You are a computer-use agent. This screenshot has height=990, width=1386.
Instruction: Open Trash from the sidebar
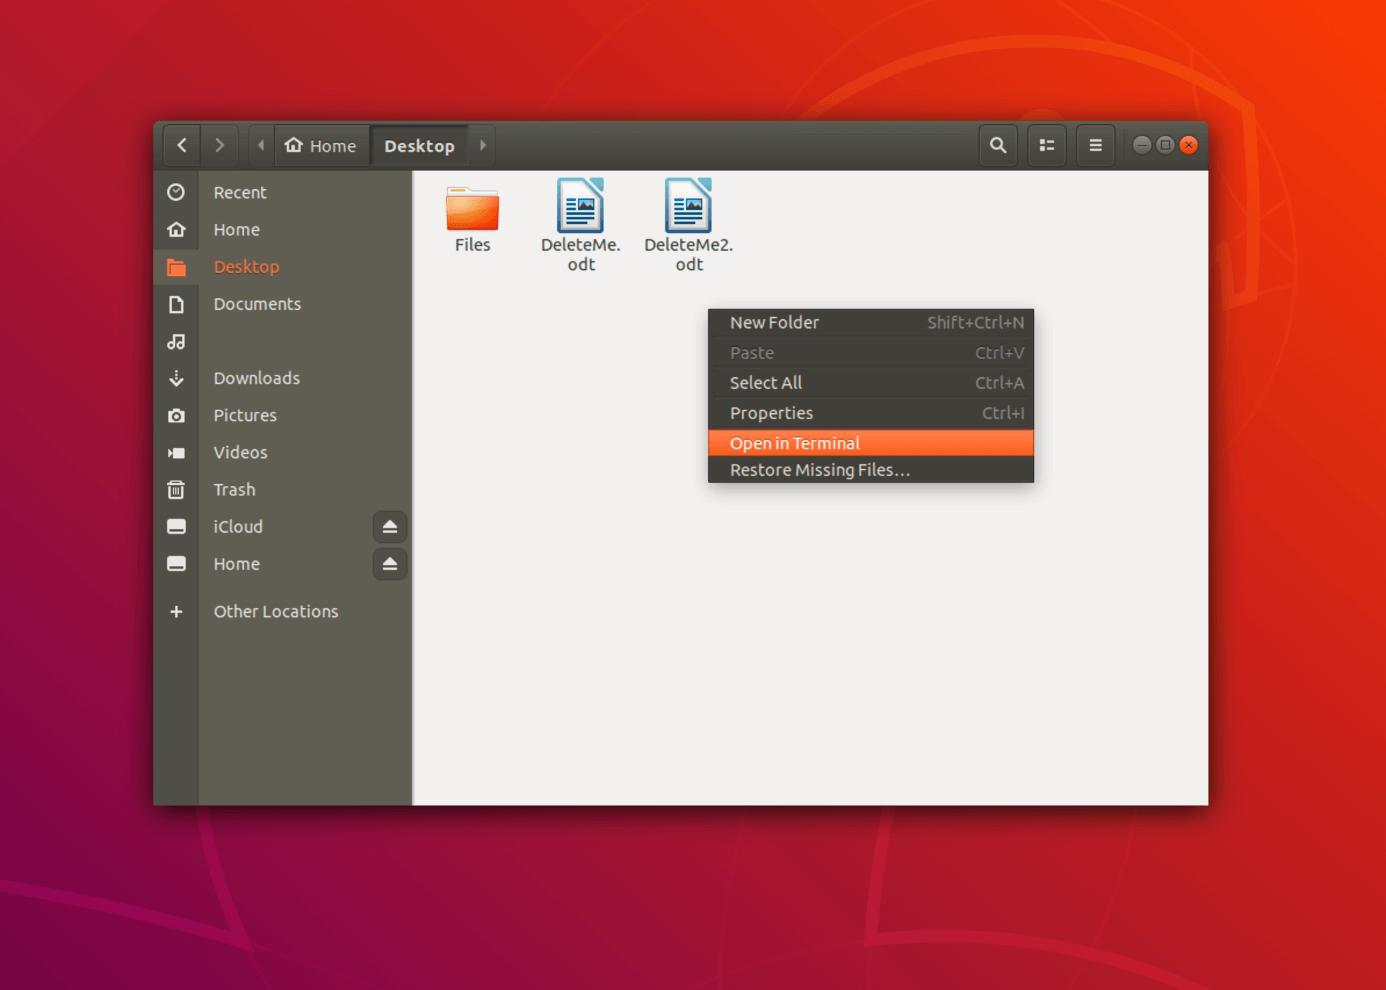point(234,489)
